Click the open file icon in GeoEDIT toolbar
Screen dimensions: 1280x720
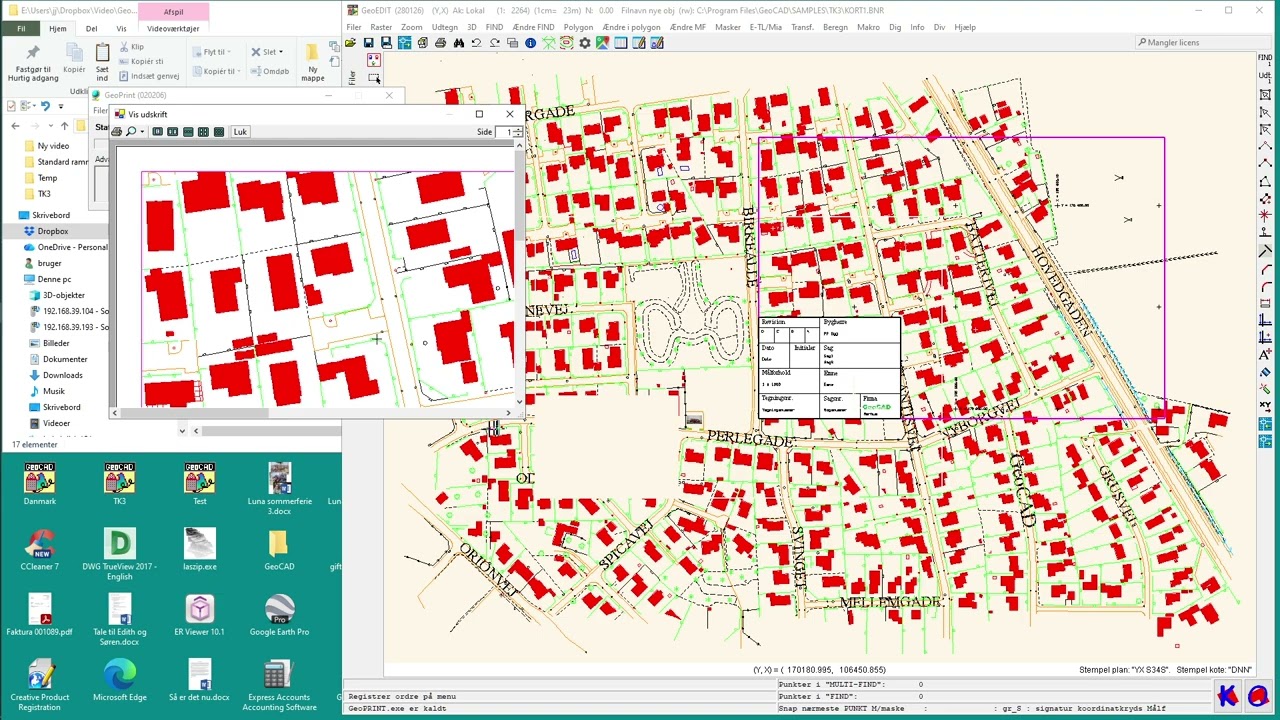351,43
